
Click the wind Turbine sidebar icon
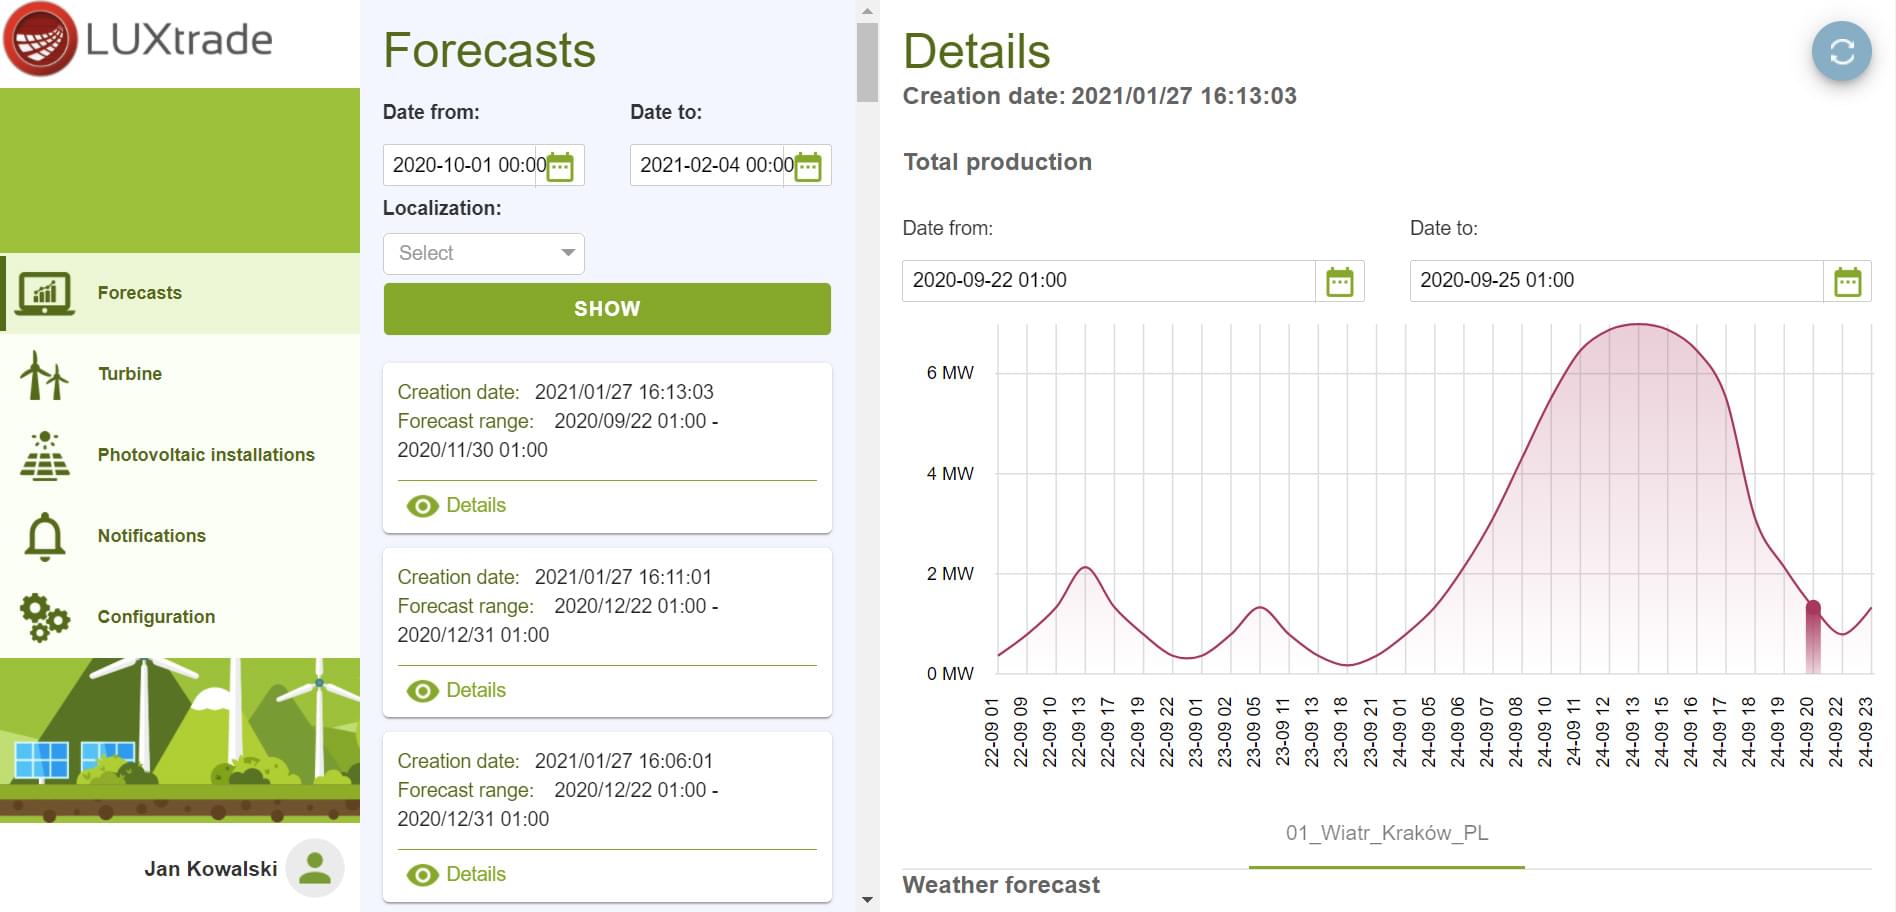(x=44, y=374)
